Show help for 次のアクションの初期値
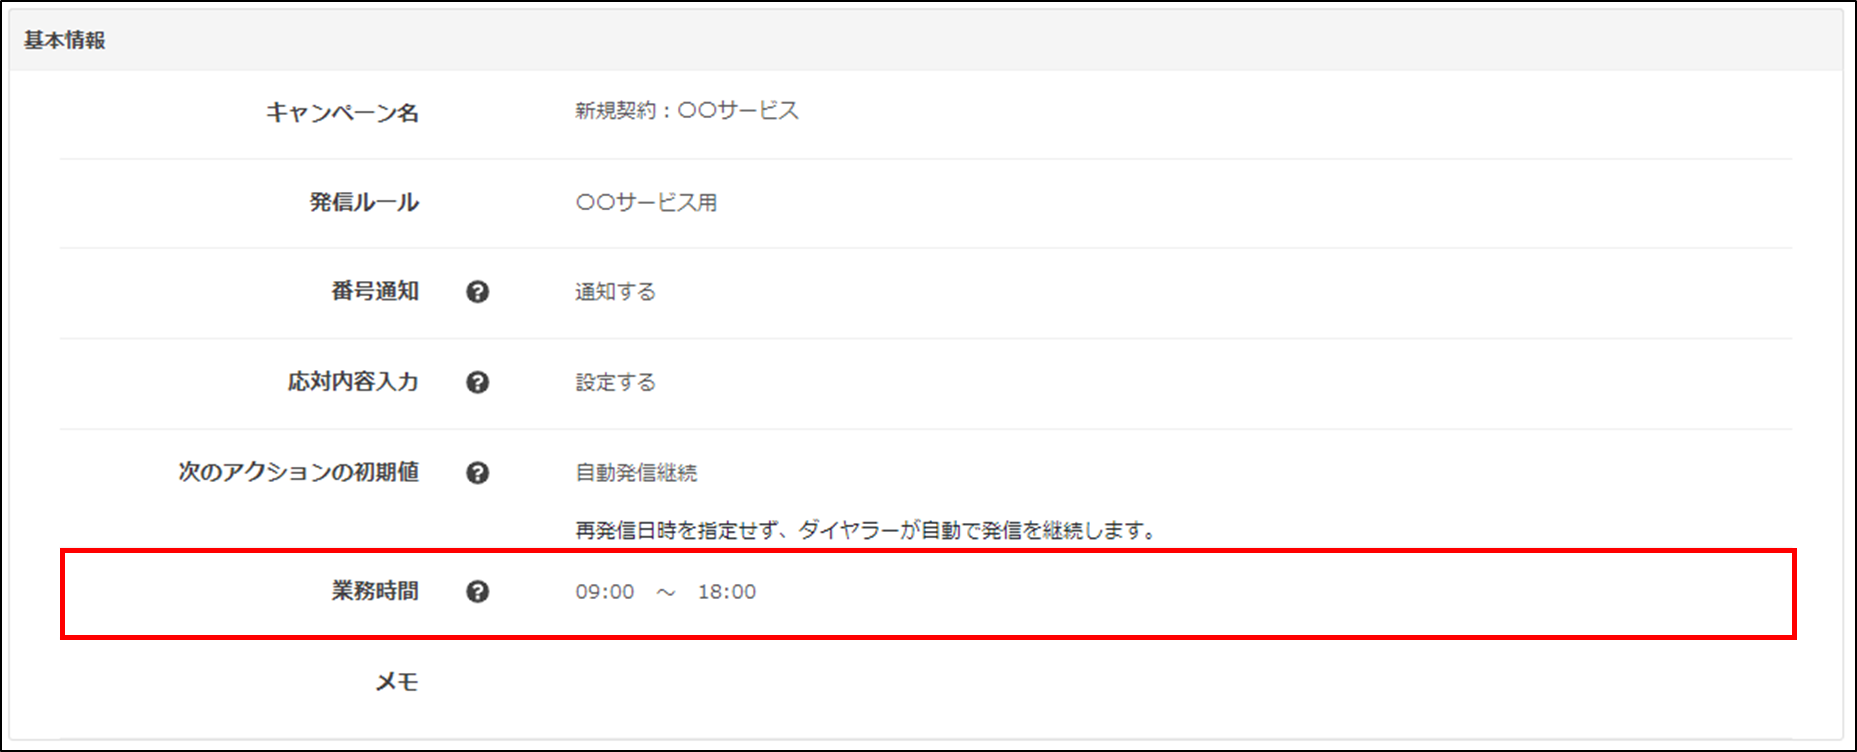The image size is (1857, 752). pos(477,473)
